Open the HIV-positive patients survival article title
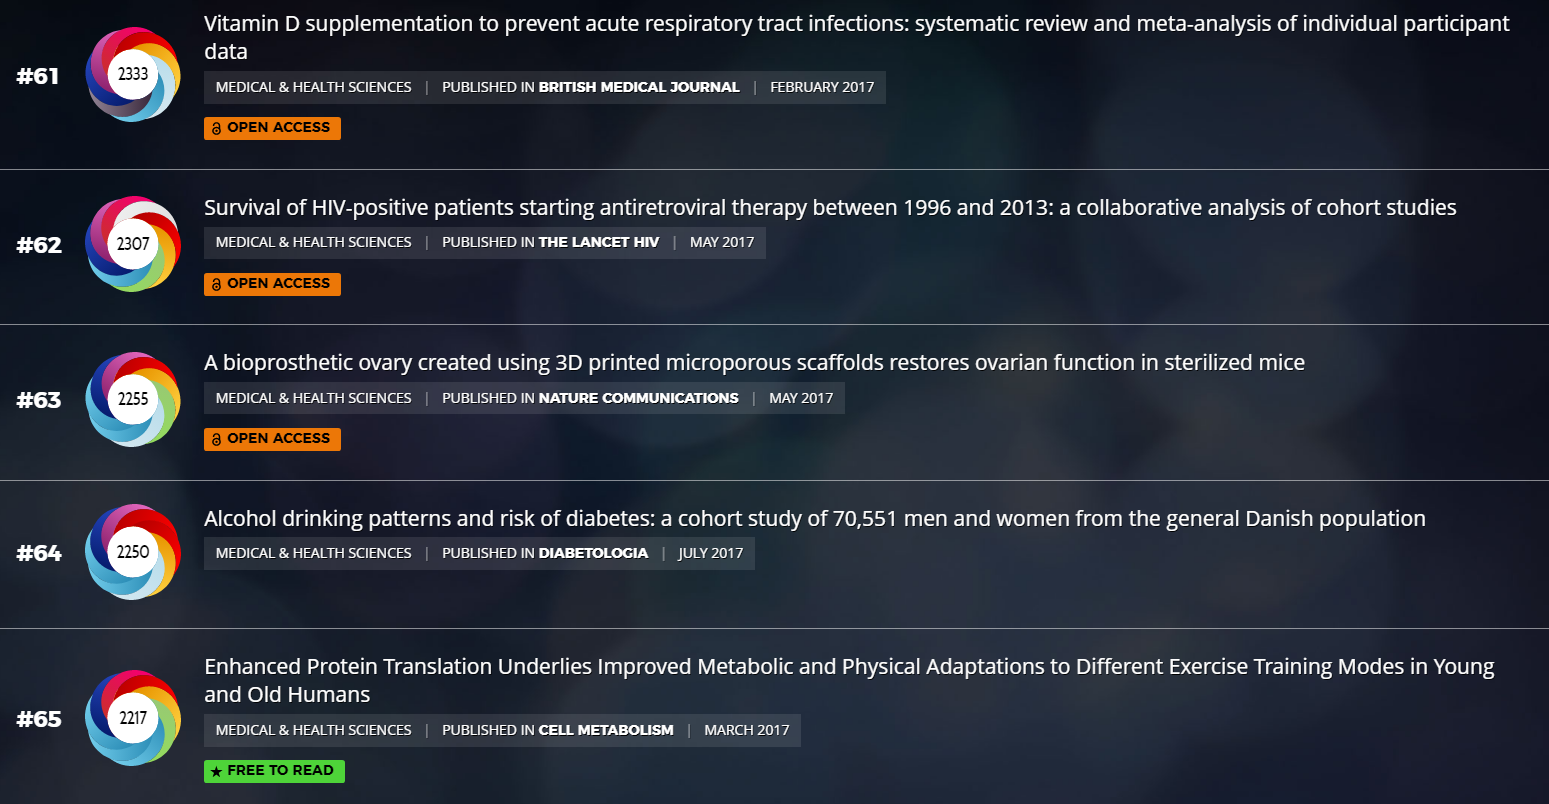Image resolution: width=1549 pixels, height=804 pixels. coord(830,208)
